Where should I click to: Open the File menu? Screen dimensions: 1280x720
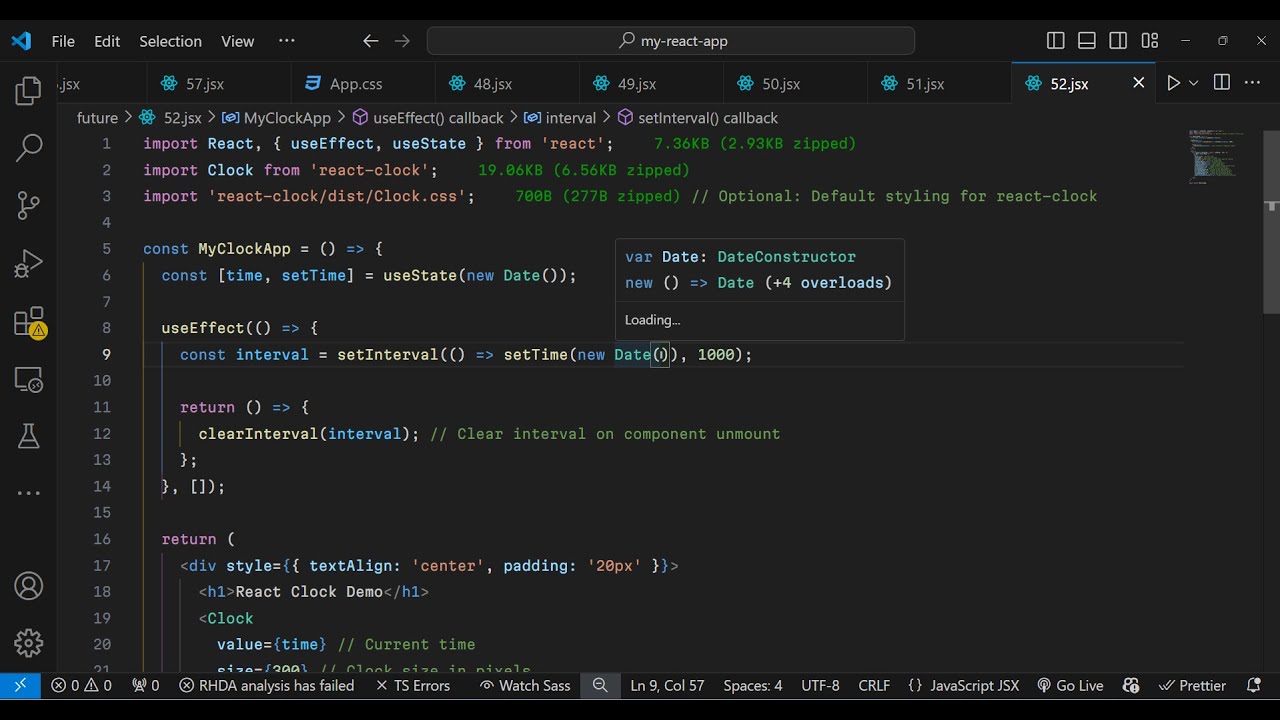63,41
